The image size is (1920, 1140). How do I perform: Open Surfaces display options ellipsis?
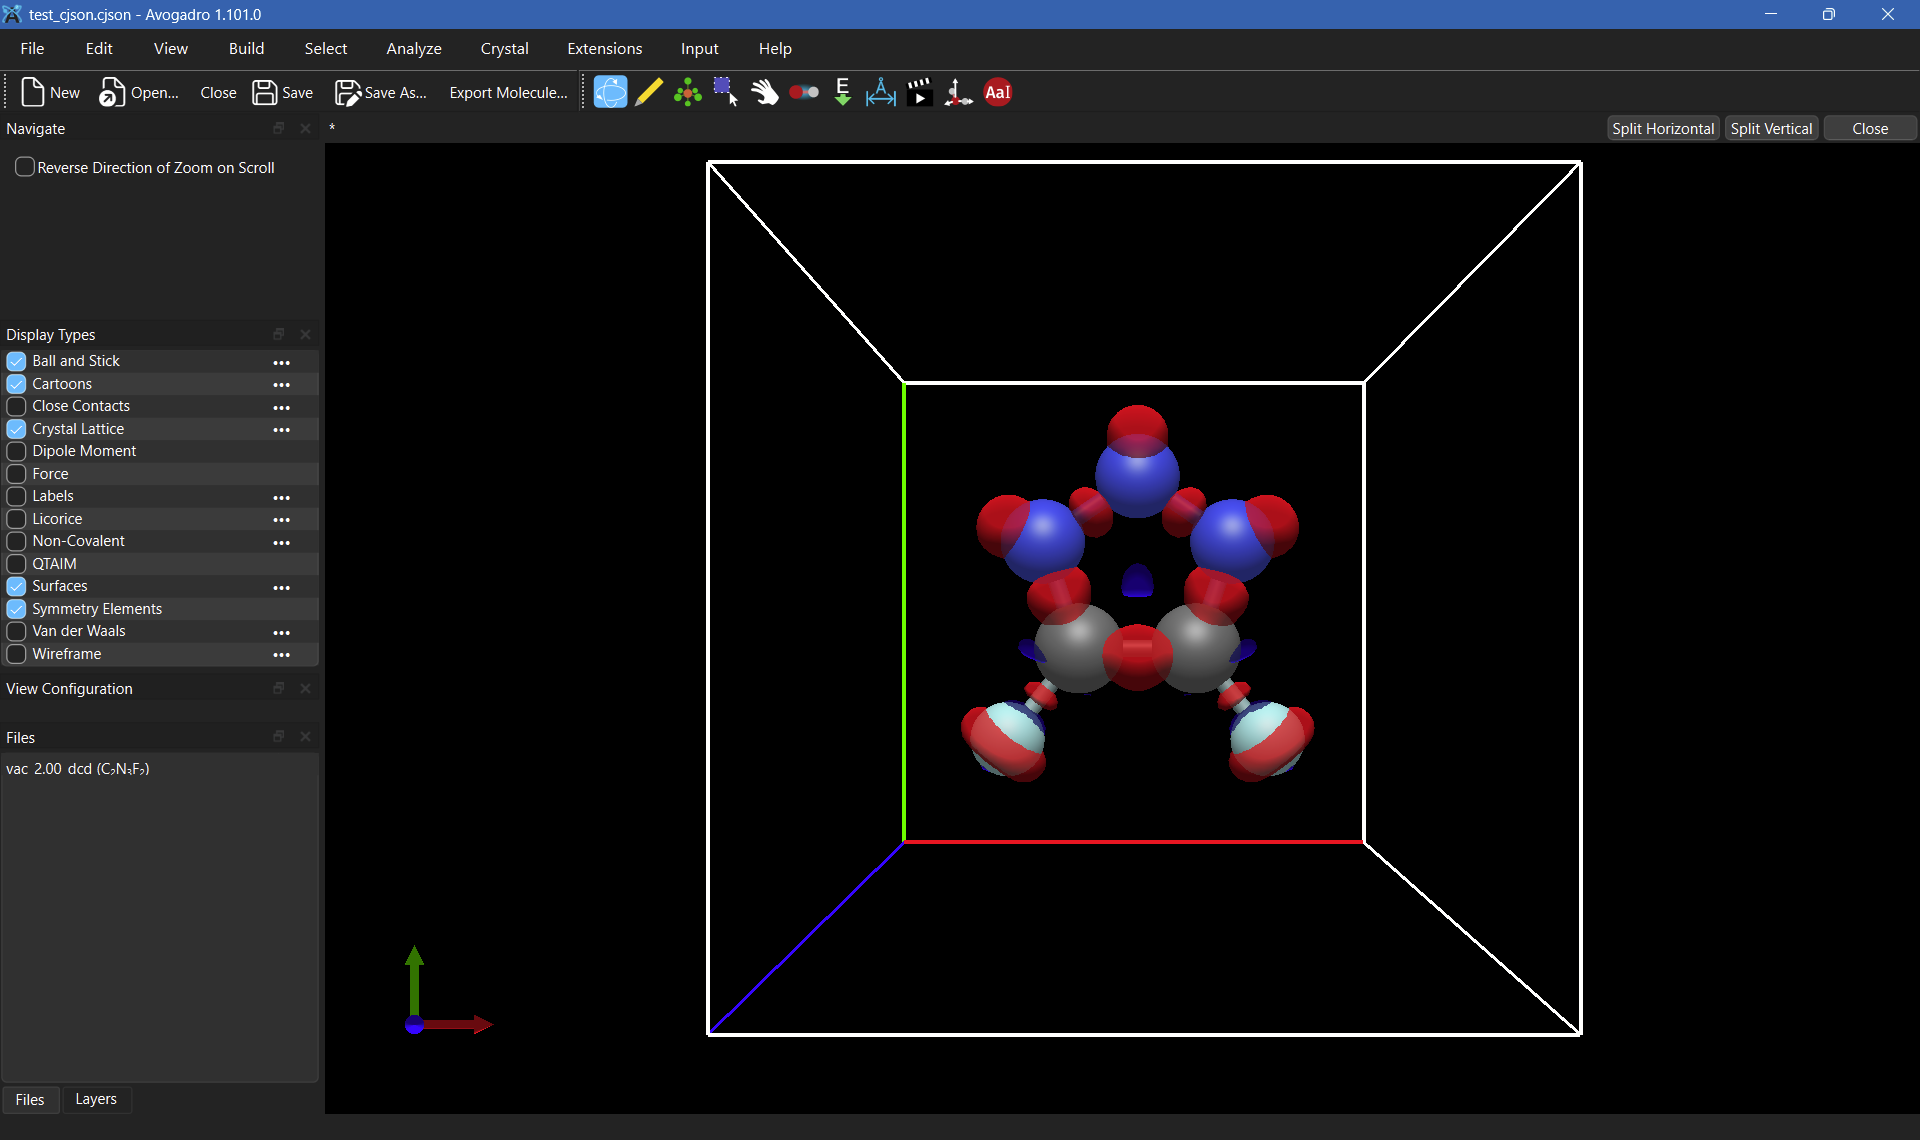pyautogui.click(x=282, y=587)
